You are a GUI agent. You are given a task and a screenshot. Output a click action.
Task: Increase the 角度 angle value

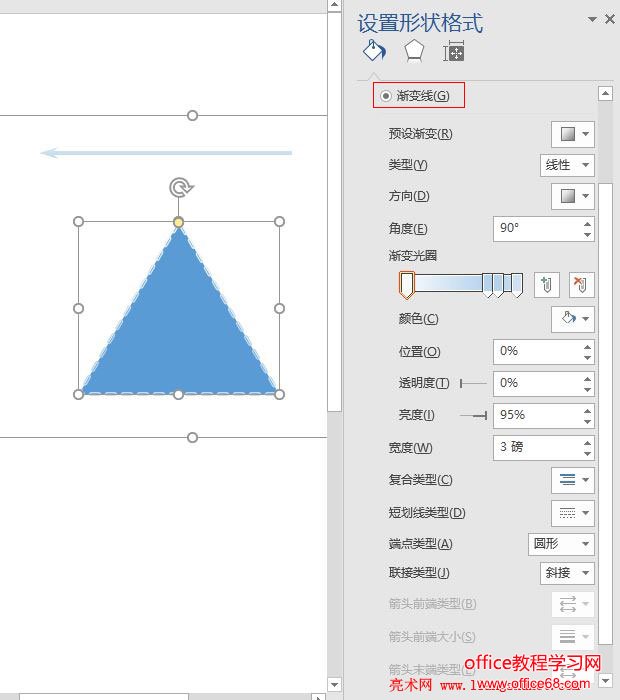coord(587,224)
